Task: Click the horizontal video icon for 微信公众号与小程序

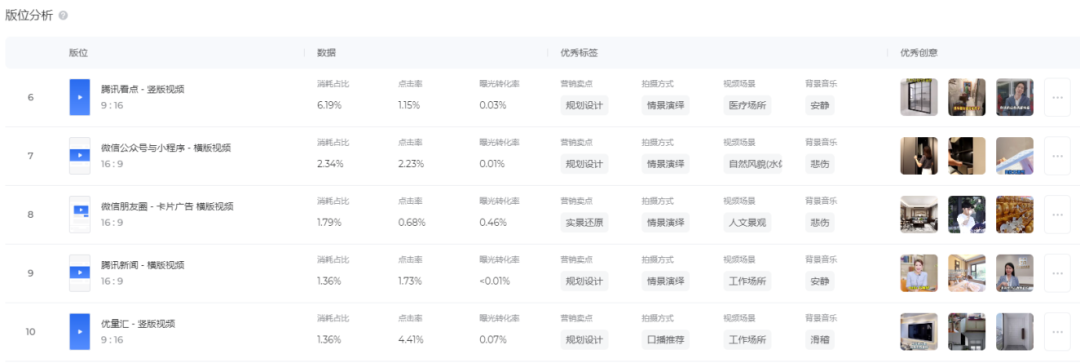Action: click(x=80, y=156)
